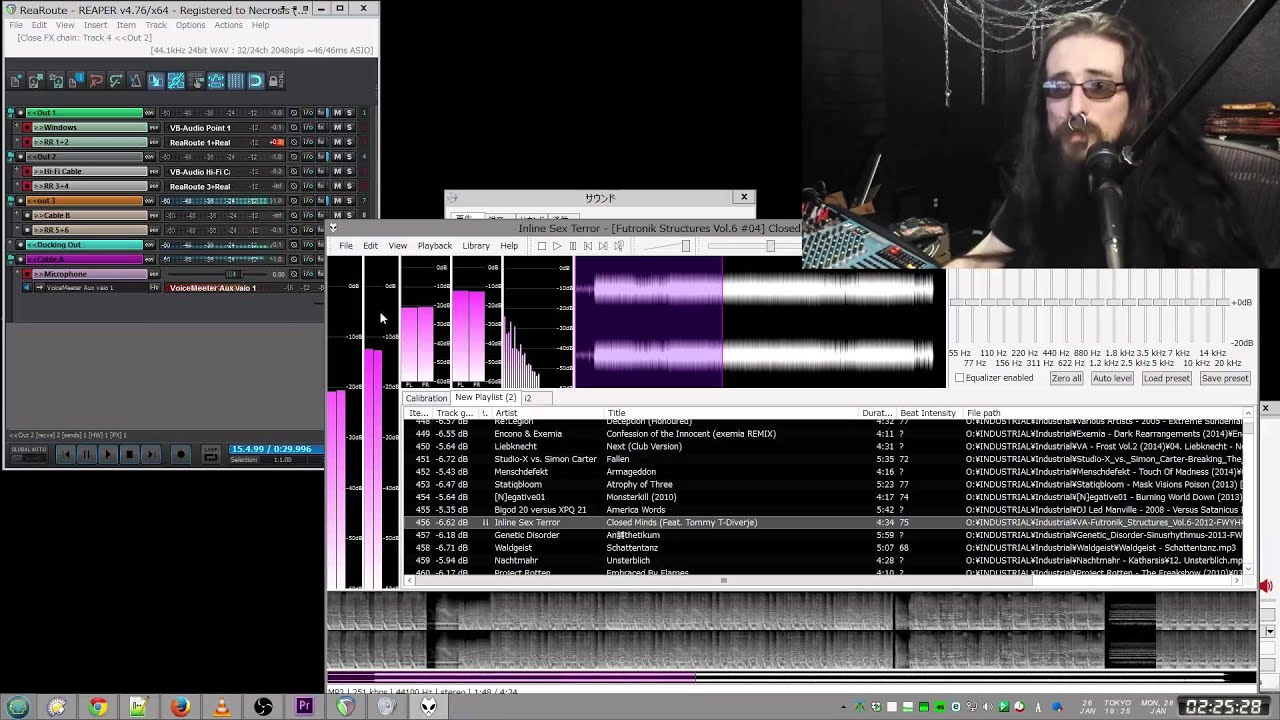Pause playback in foobar2000 toolbar
Screen dimensions: 1280x720
coord(573,246)
